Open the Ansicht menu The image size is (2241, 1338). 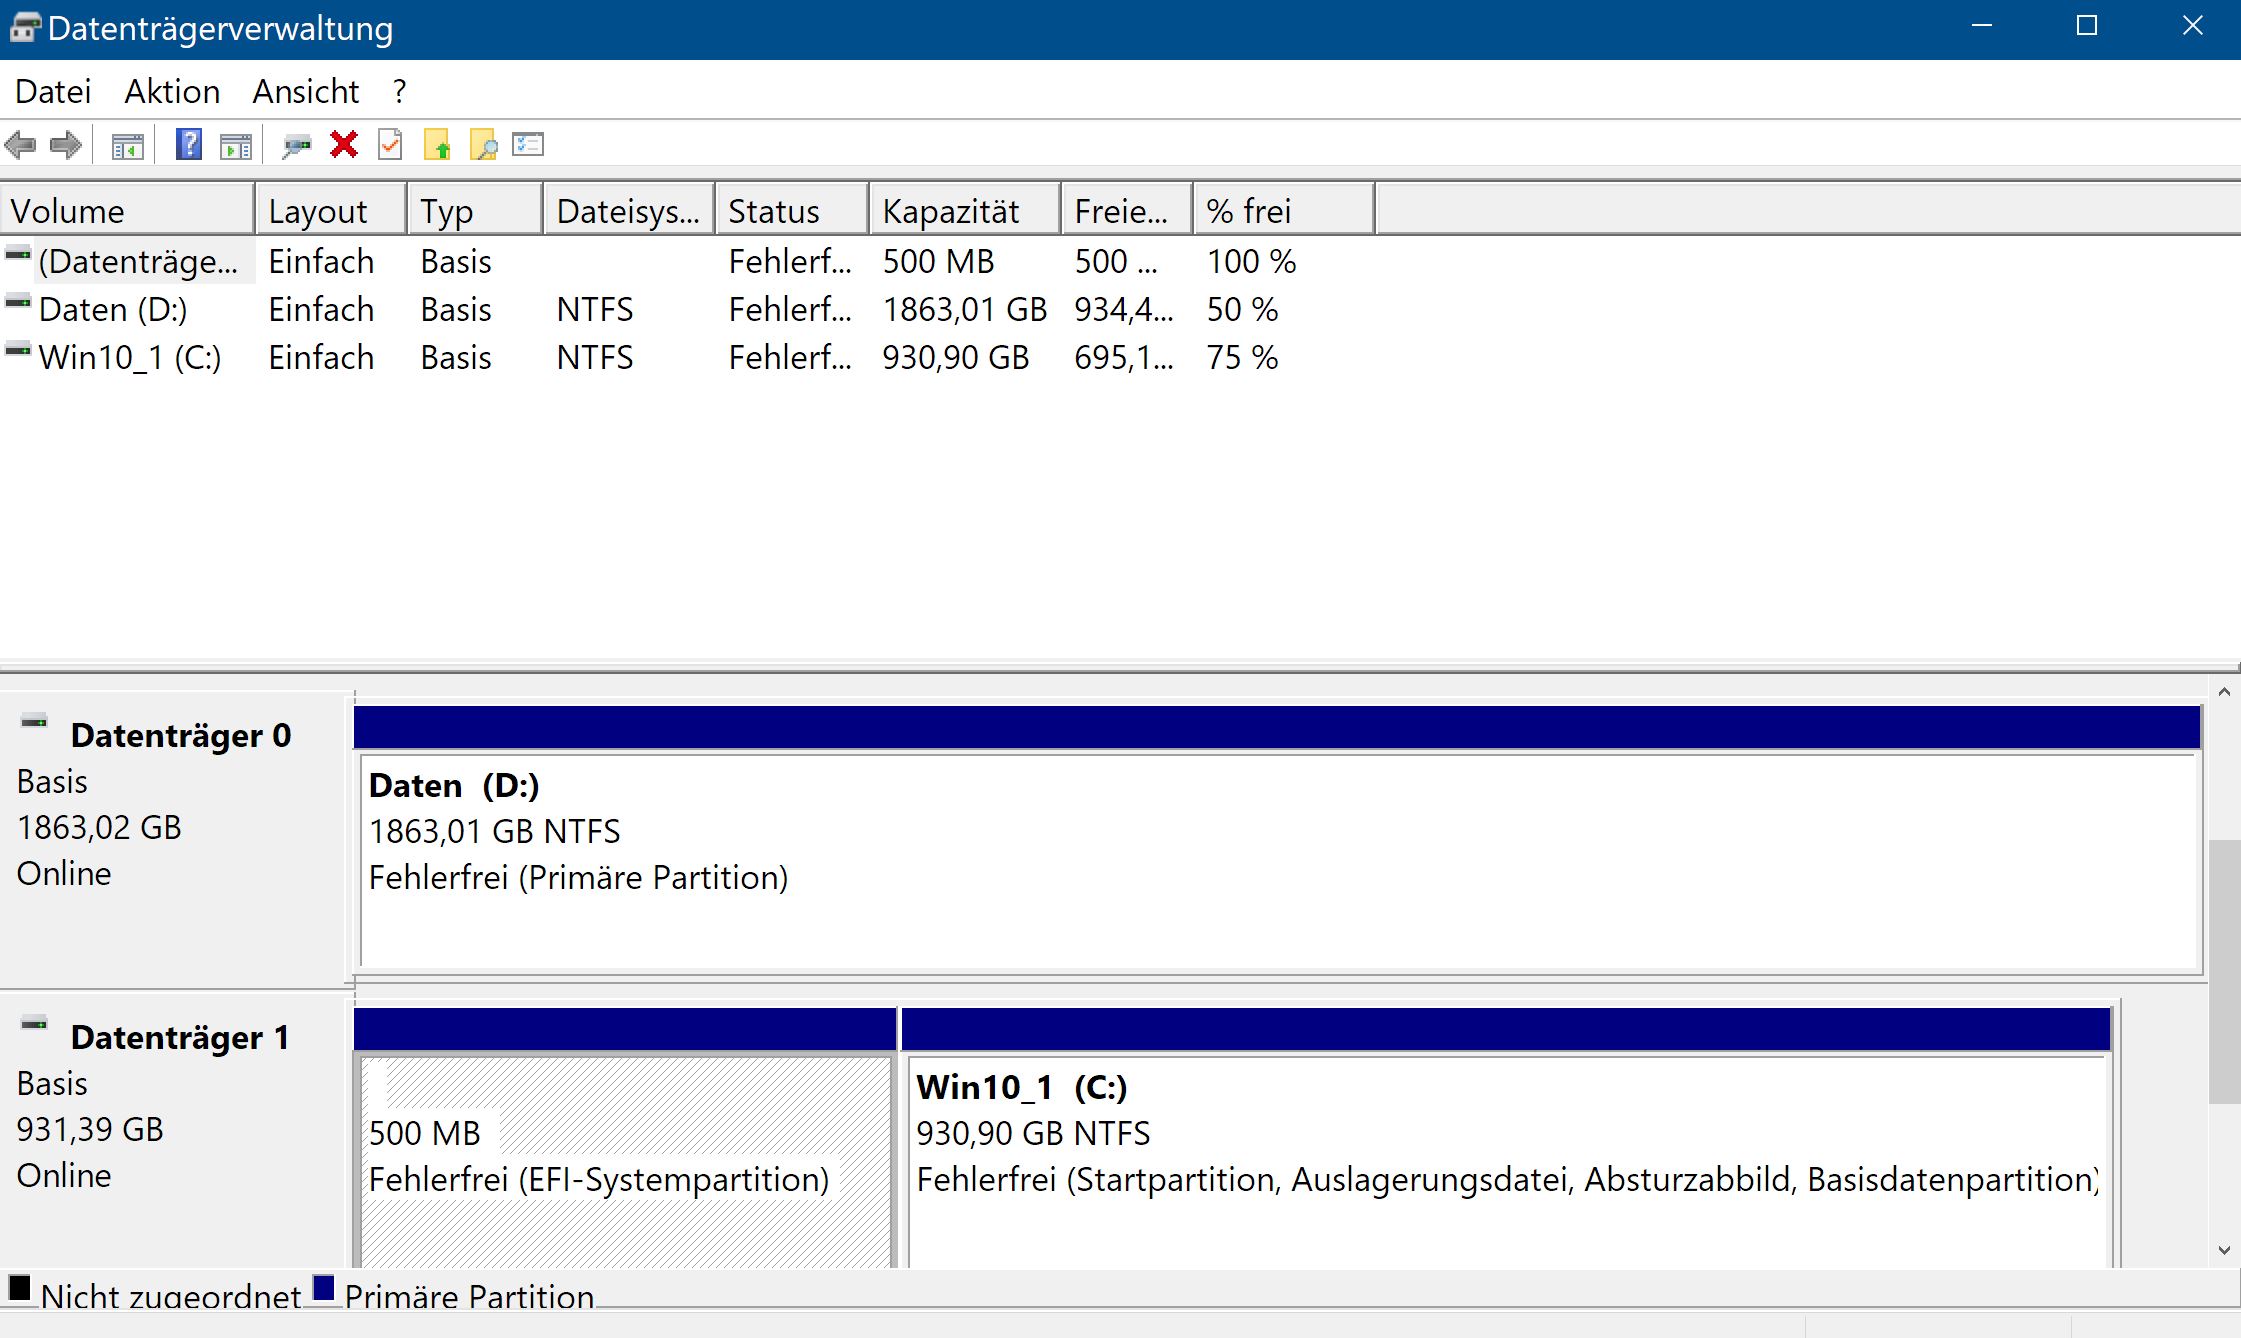tap(306, 91)
